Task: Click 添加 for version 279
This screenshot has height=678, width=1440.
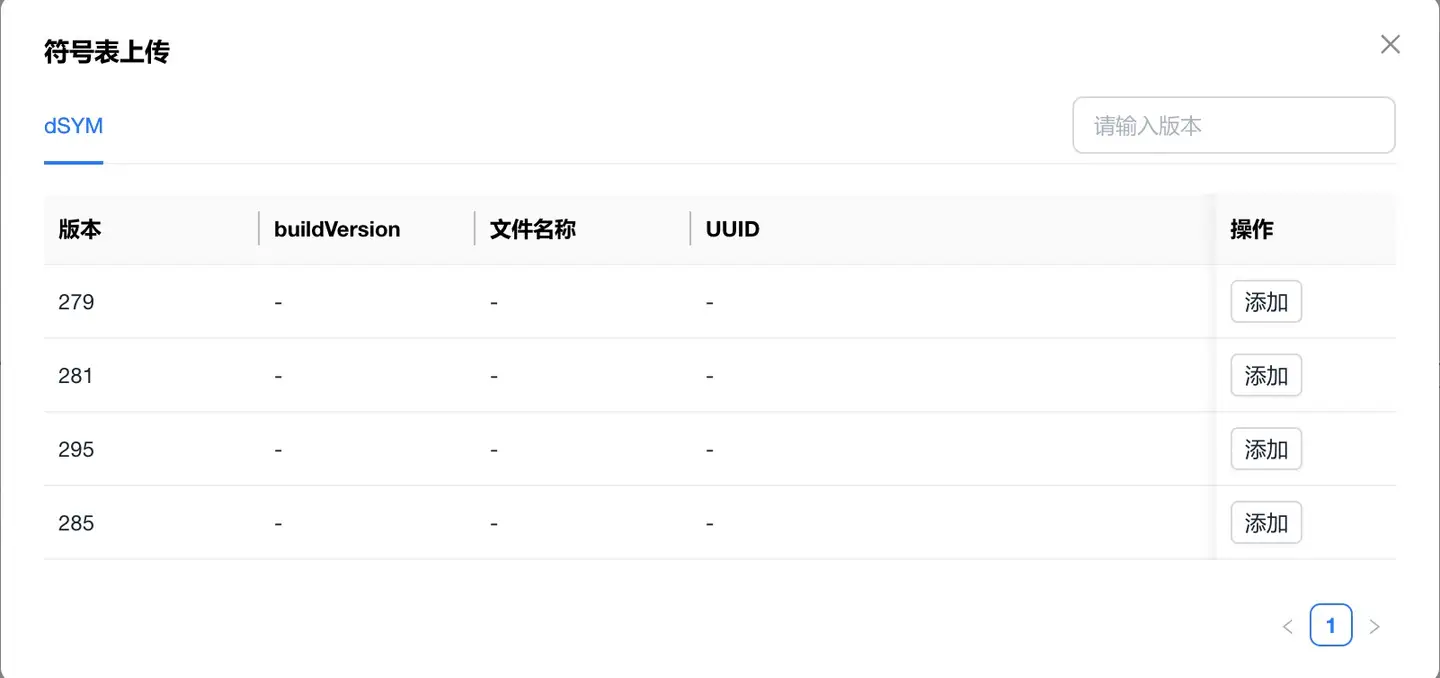Action: coord(1265,302)
